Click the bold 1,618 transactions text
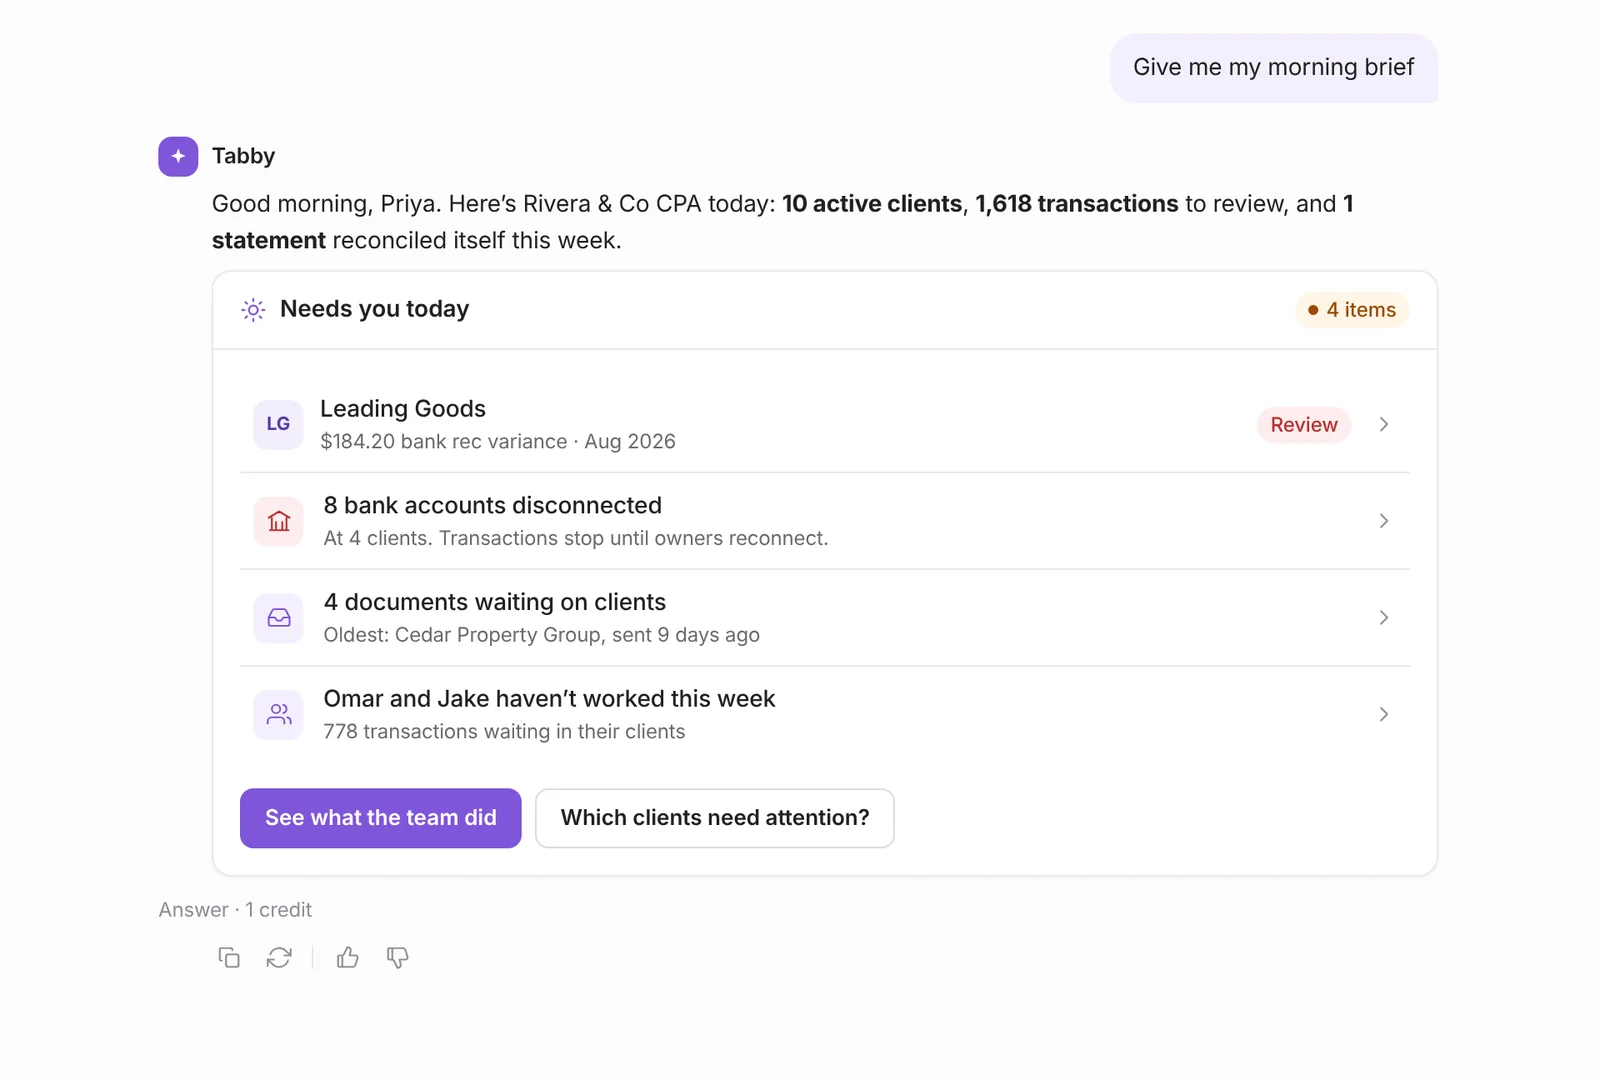The image size is (1600, 1080). pos(1077,204)
